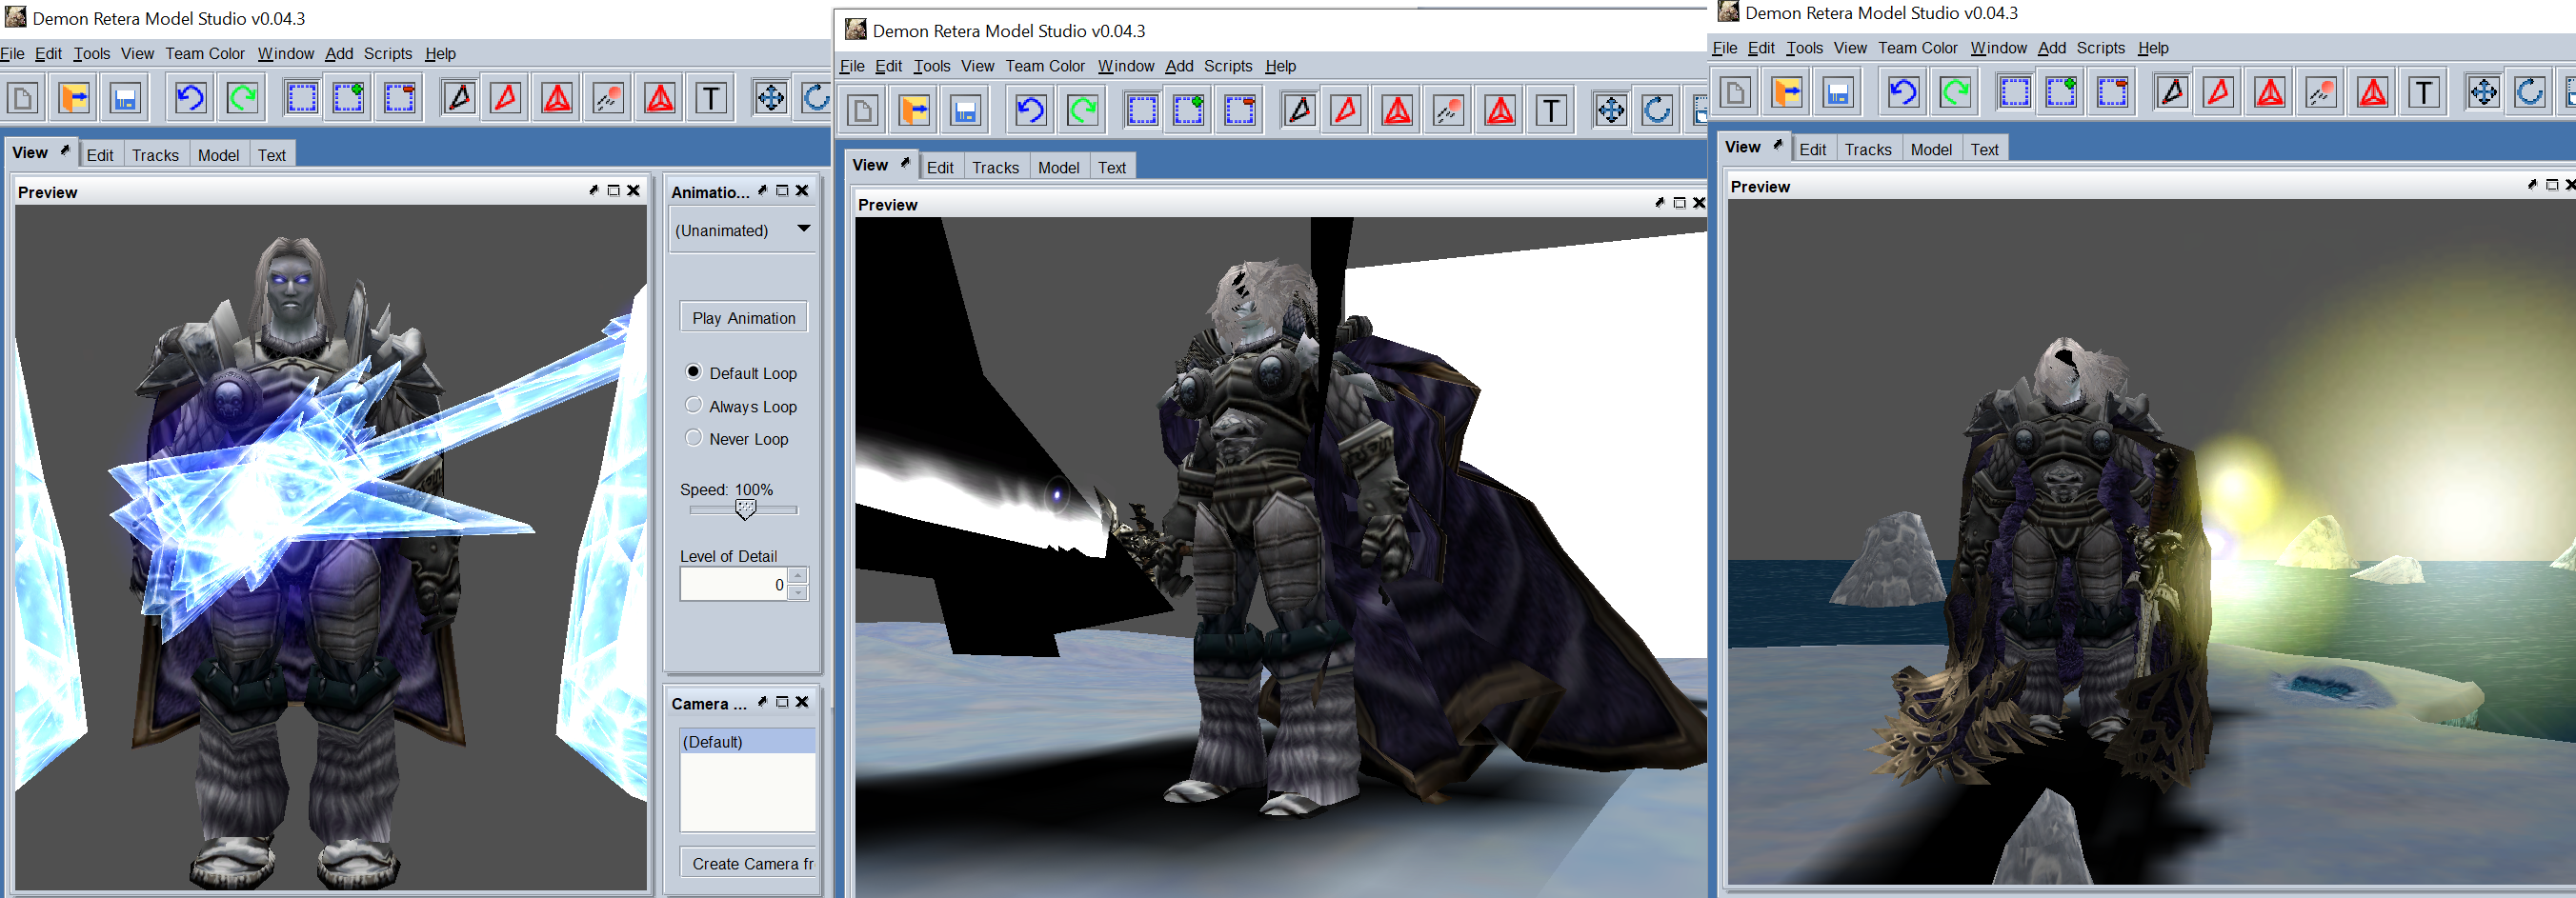
Task: Select red double-triangle group mode in middle window
Action: click(1398, 111)
